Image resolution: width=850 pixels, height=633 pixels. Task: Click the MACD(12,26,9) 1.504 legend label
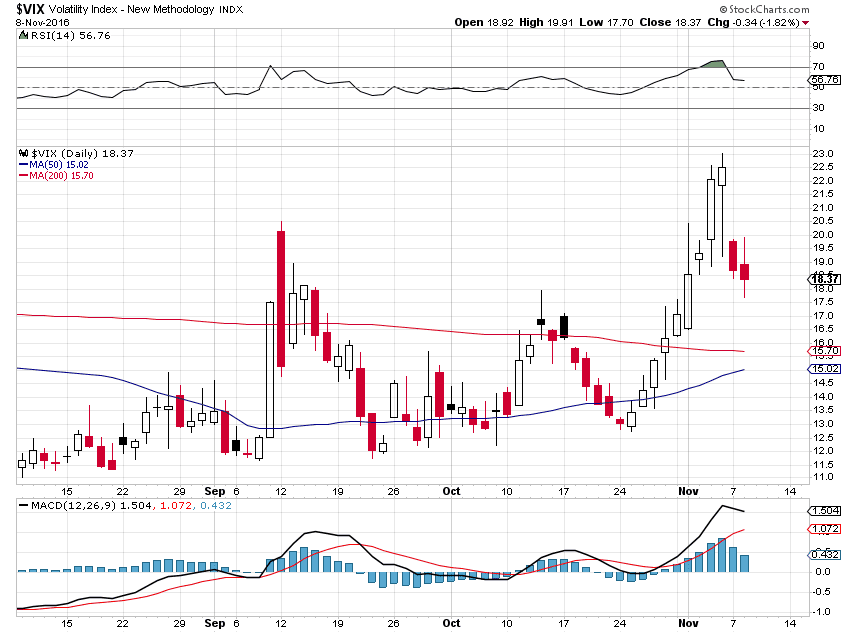point(91,506)
